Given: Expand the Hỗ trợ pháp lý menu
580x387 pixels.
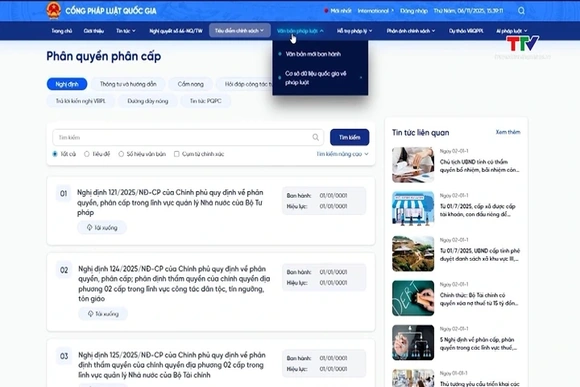Looking at the screenshot, I should tap(354, 31).
